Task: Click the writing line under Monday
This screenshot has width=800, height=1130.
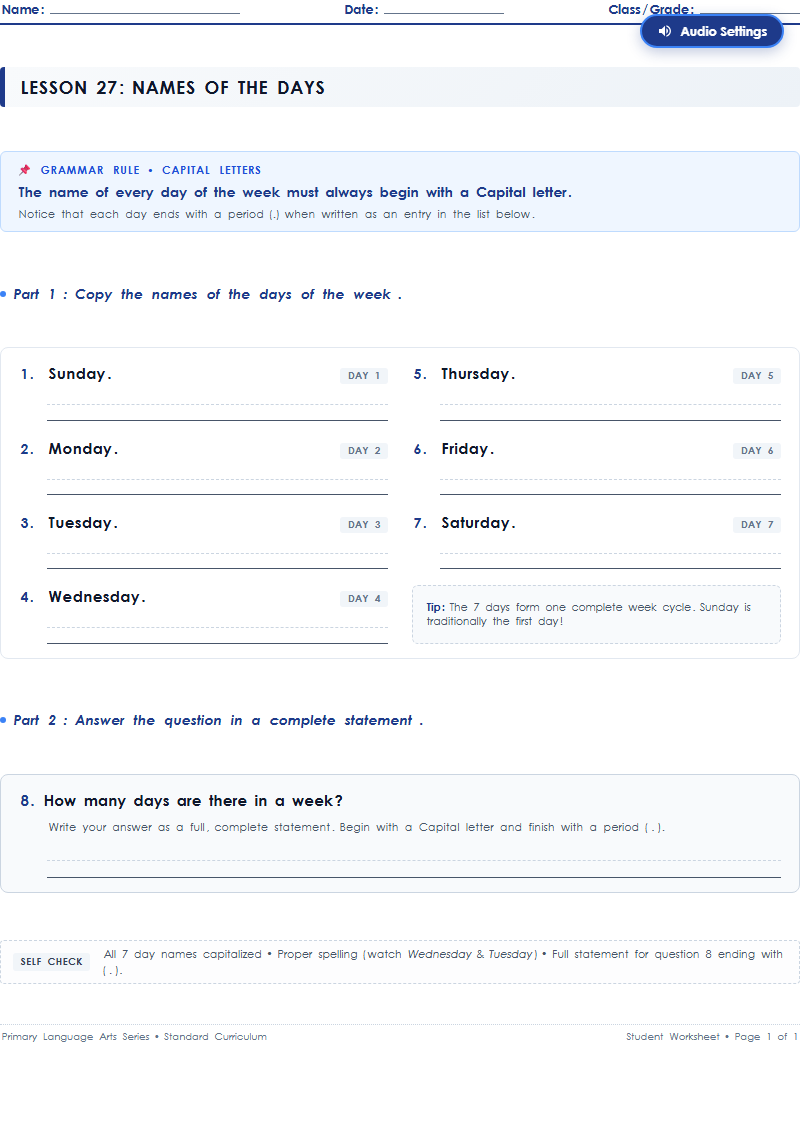Action: [x=217, y=486]
